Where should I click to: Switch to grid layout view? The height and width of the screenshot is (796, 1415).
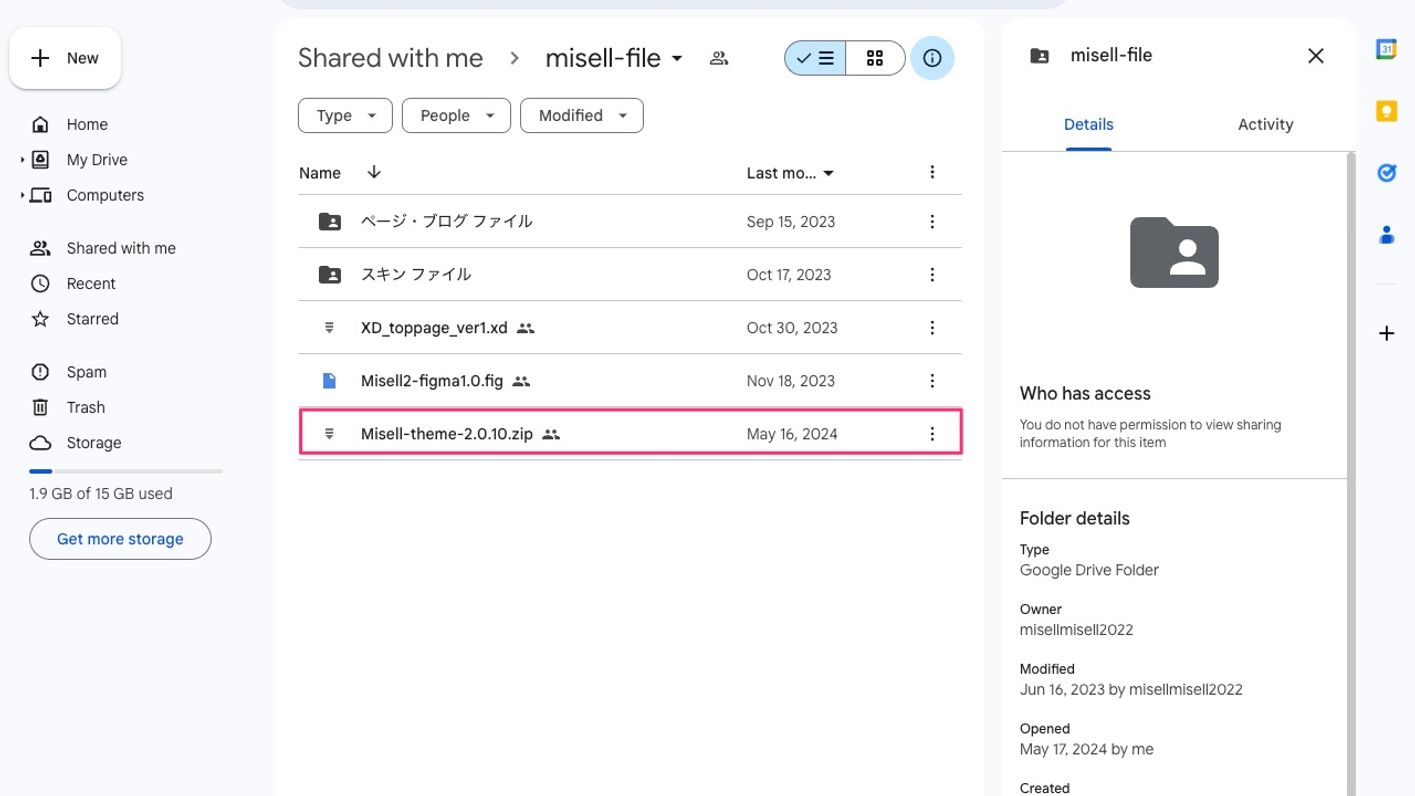click(x=875, y=58)
